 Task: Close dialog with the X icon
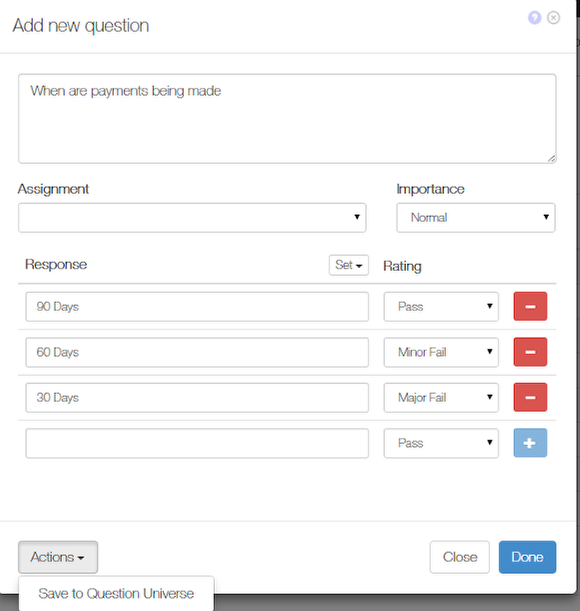click(553, 18)
